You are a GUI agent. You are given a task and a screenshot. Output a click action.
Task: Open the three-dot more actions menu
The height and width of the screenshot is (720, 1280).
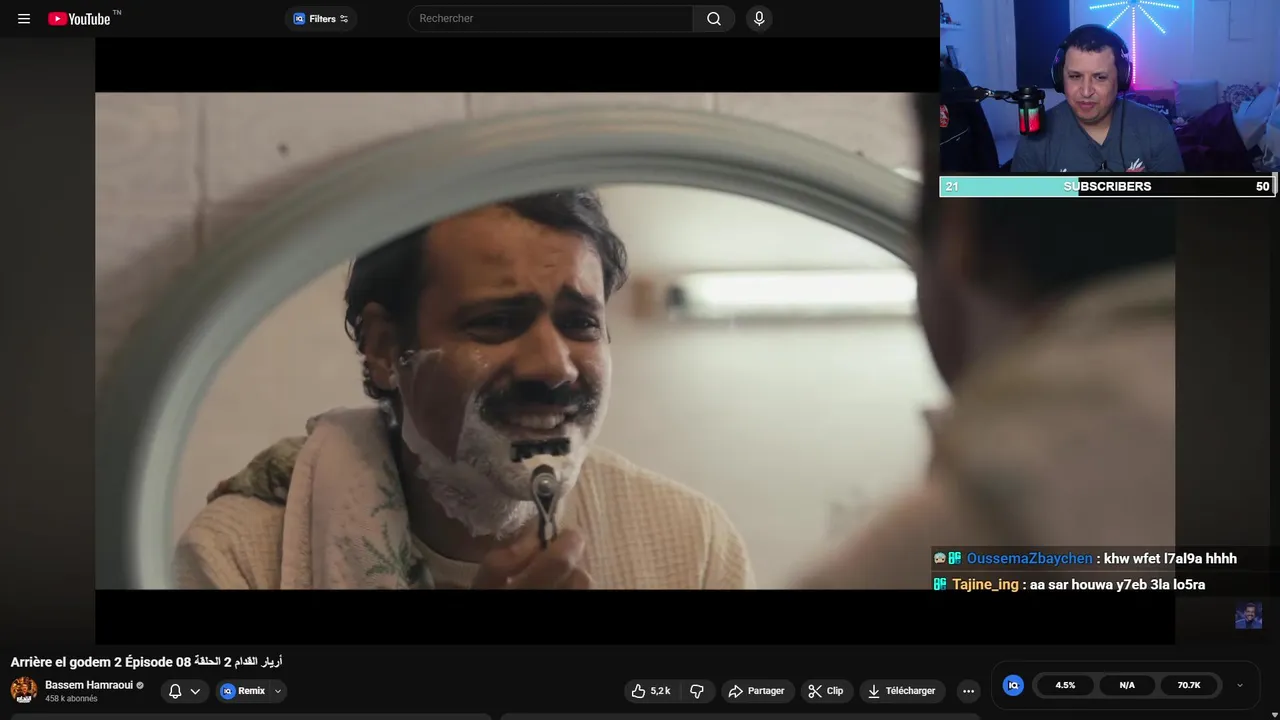pyautogui.click(x=968, y=691)
